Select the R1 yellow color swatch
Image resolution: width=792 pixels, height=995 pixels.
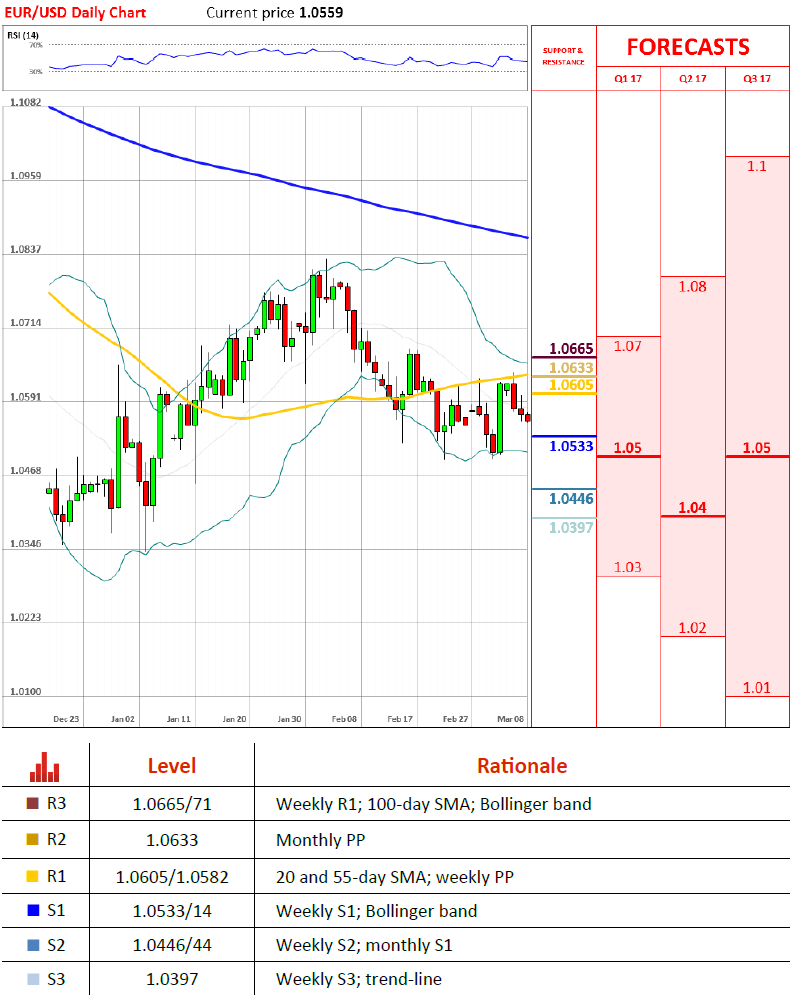pos(32,876)
